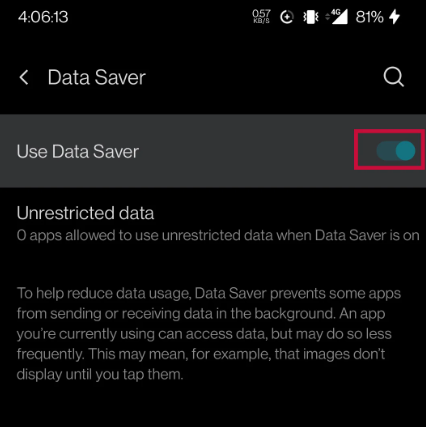Open search with the magnifying glass icon

(393, 77)
